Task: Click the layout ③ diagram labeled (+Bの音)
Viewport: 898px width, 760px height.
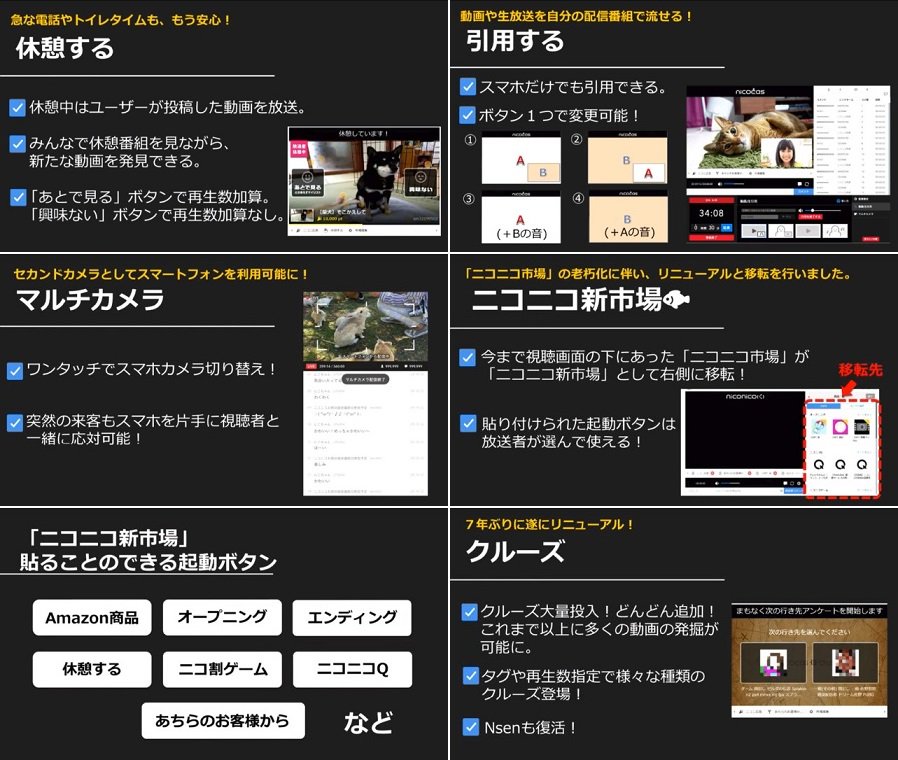Action: (x=521, y=216)
